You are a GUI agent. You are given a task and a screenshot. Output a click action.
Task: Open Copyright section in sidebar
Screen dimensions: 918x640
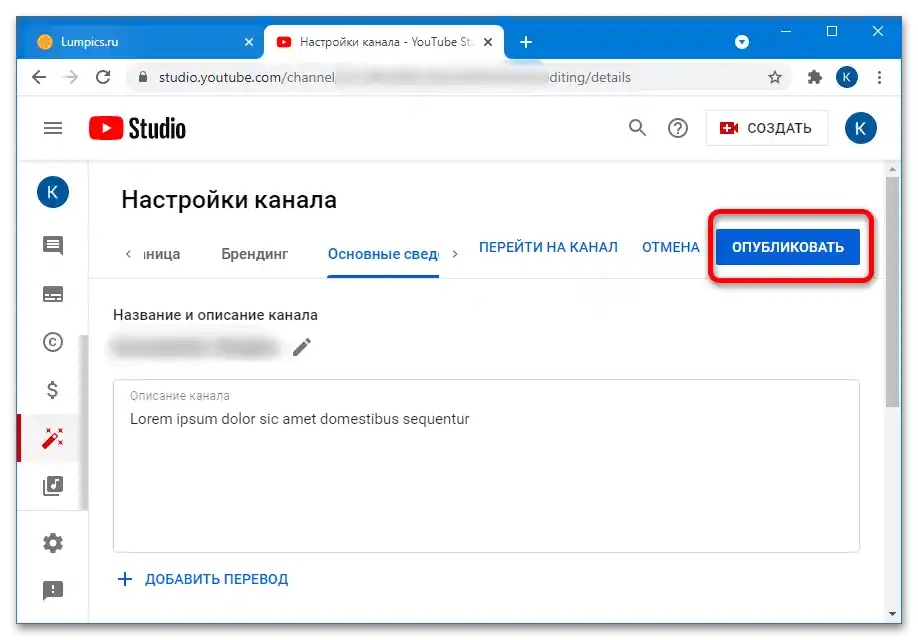point(53,342)
